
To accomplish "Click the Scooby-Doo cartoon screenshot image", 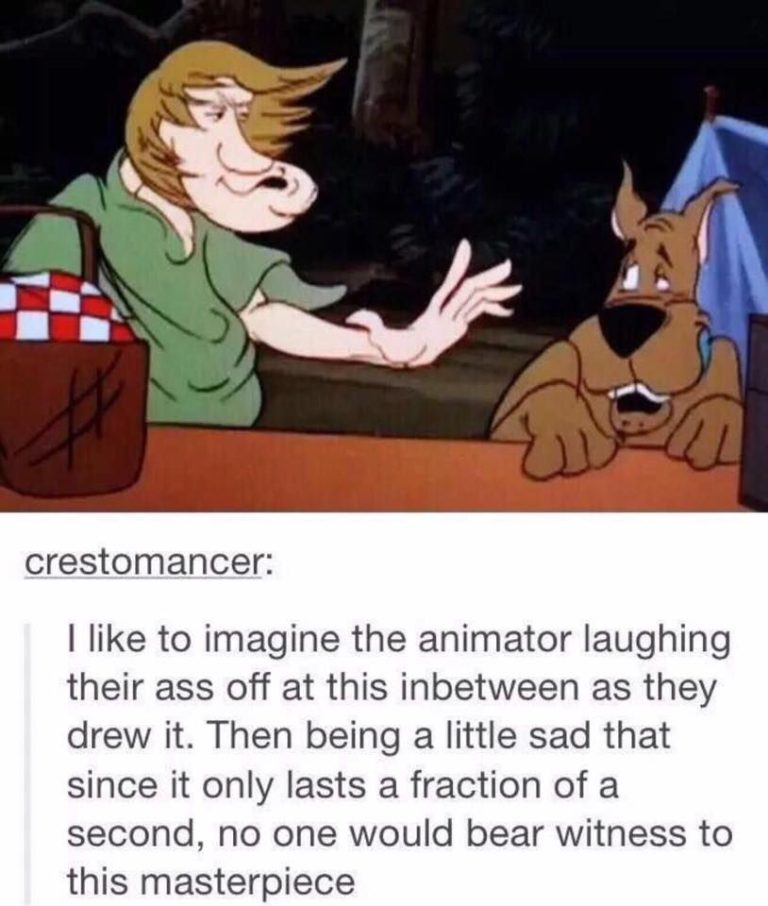I will tap(384, 255).
